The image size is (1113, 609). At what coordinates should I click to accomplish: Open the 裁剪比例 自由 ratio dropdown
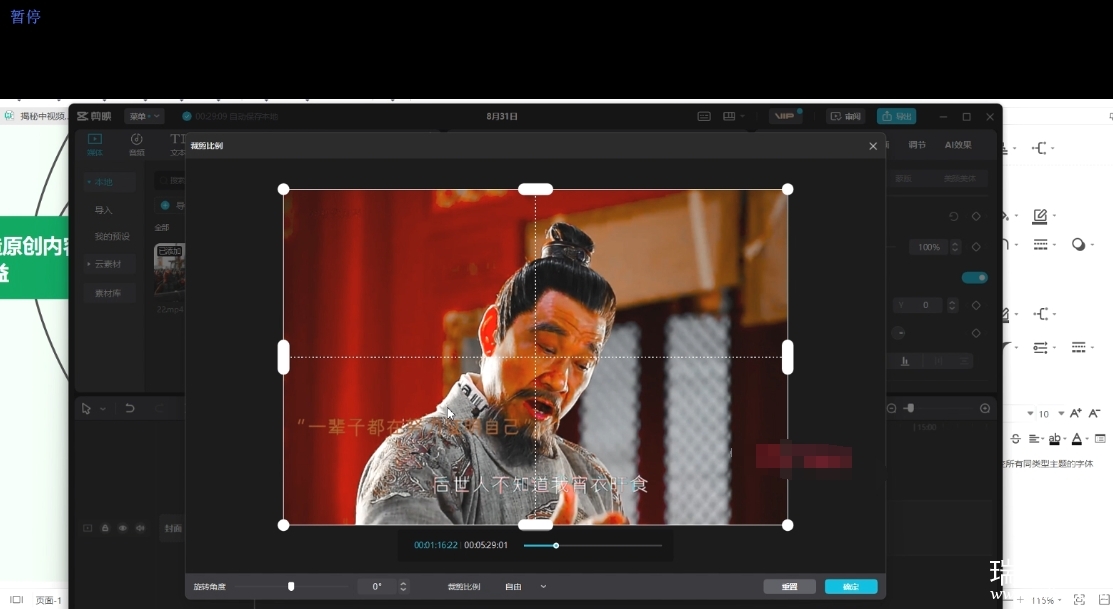[x=525, y=587]
